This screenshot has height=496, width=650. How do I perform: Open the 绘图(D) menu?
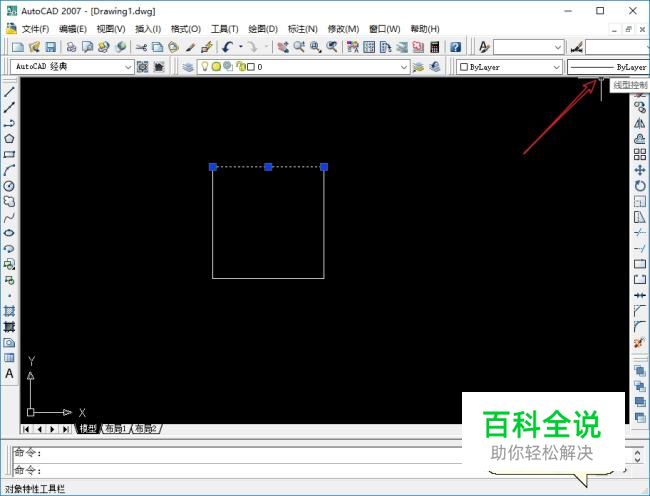[263, 29]
